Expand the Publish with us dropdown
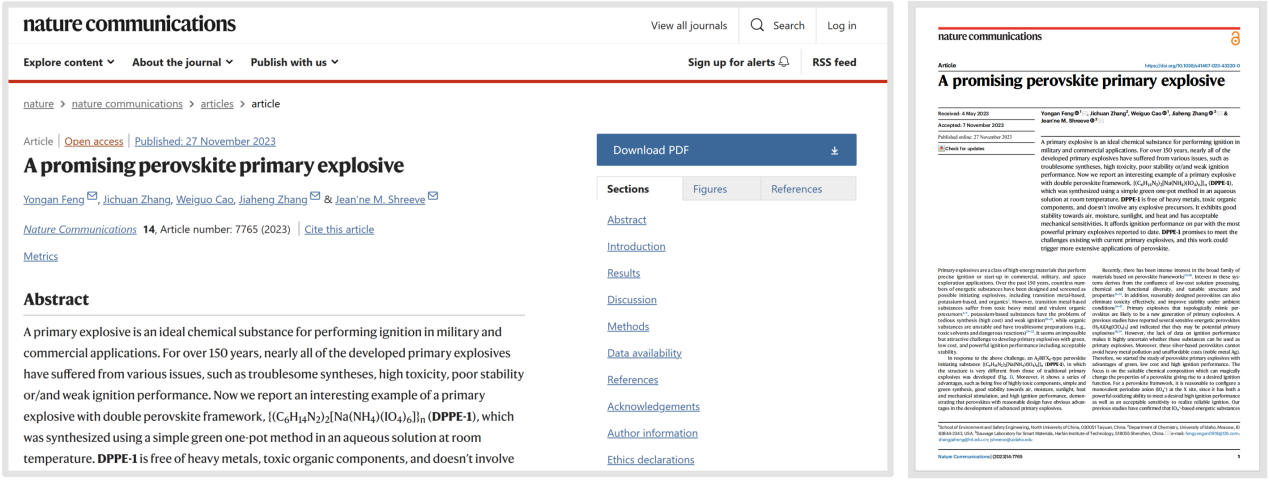 [x=294, y=62]
